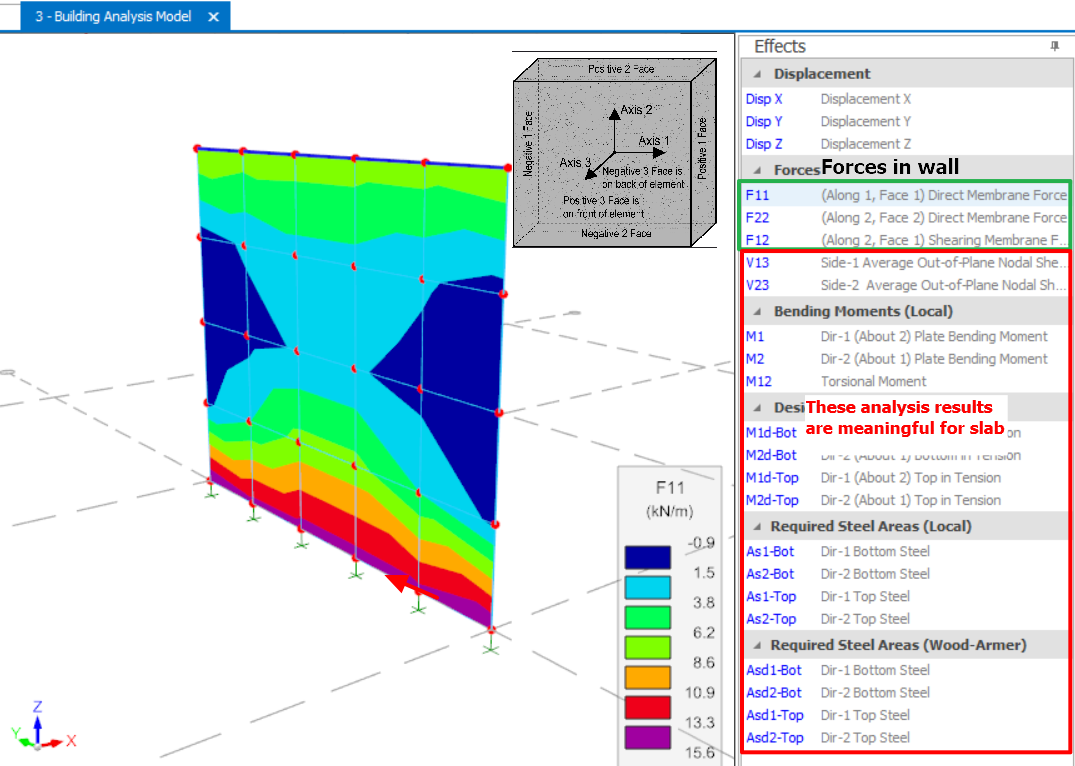
Task: Collapse Required Steel Areas (Wood-Armer) group
Action: [x=757, y=645]
